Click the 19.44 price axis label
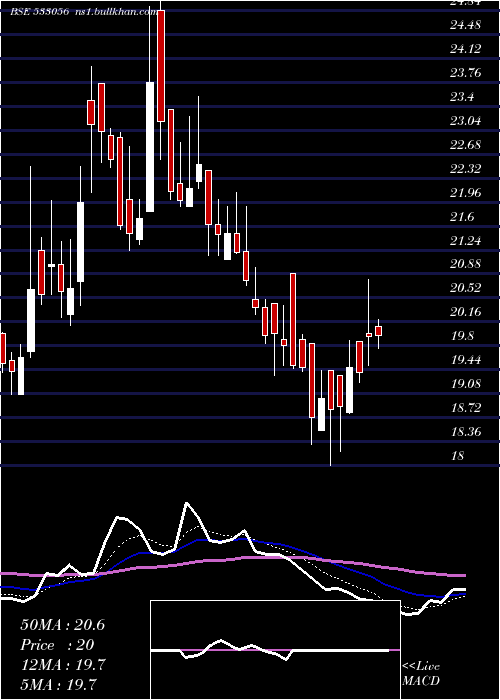This screenshot has height=700, width=500. [x=466, y=360]
